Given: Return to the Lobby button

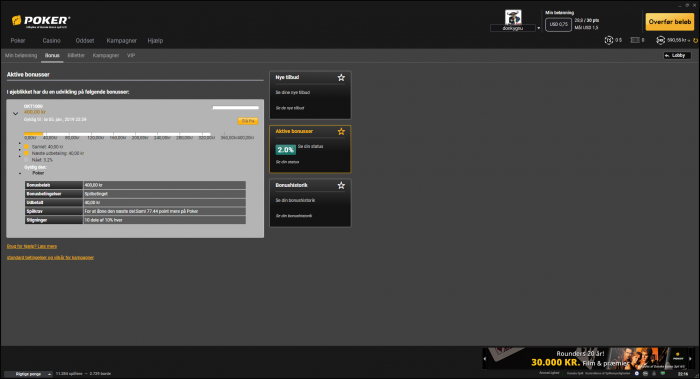Looking at the screenshot, I should point(677,55).
